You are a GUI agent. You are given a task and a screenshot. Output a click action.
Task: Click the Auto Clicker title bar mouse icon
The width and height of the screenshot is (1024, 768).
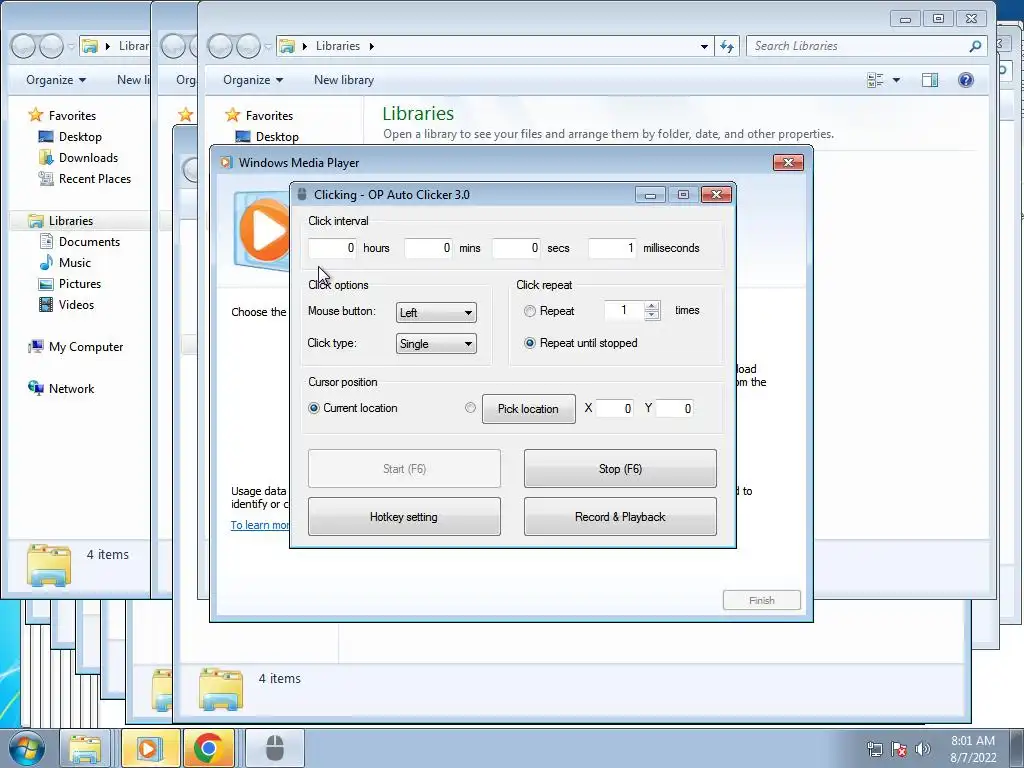point(301,195)
